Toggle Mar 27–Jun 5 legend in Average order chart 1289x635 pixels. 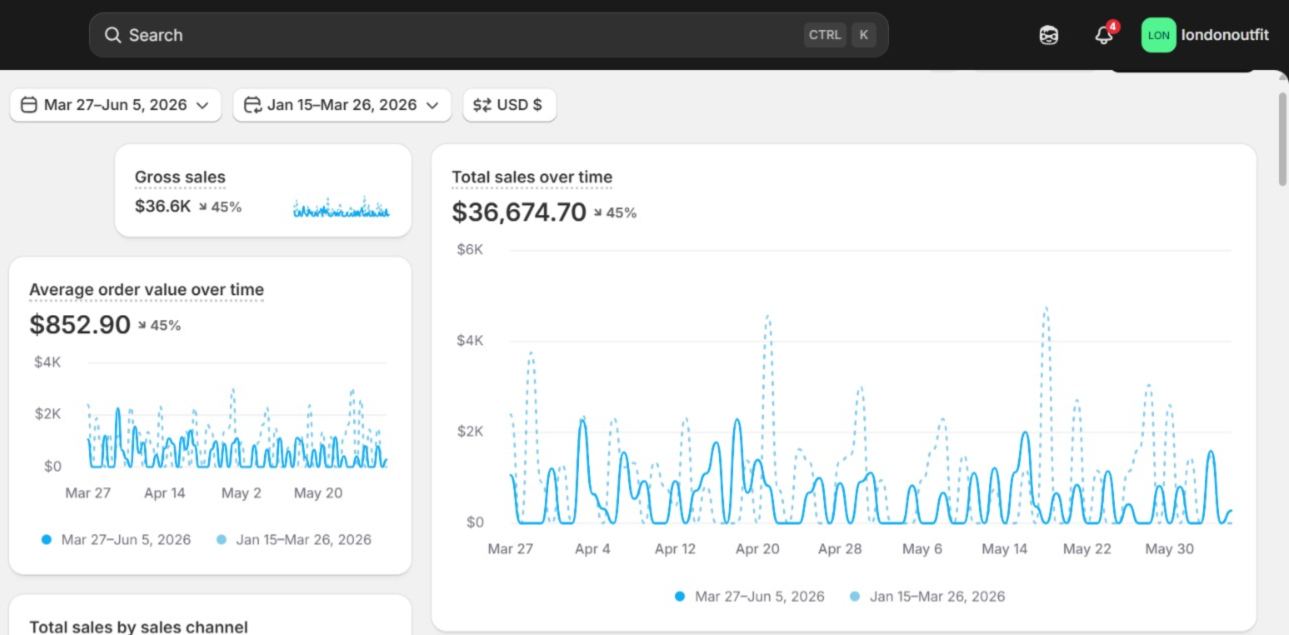(x=116, y=539)
